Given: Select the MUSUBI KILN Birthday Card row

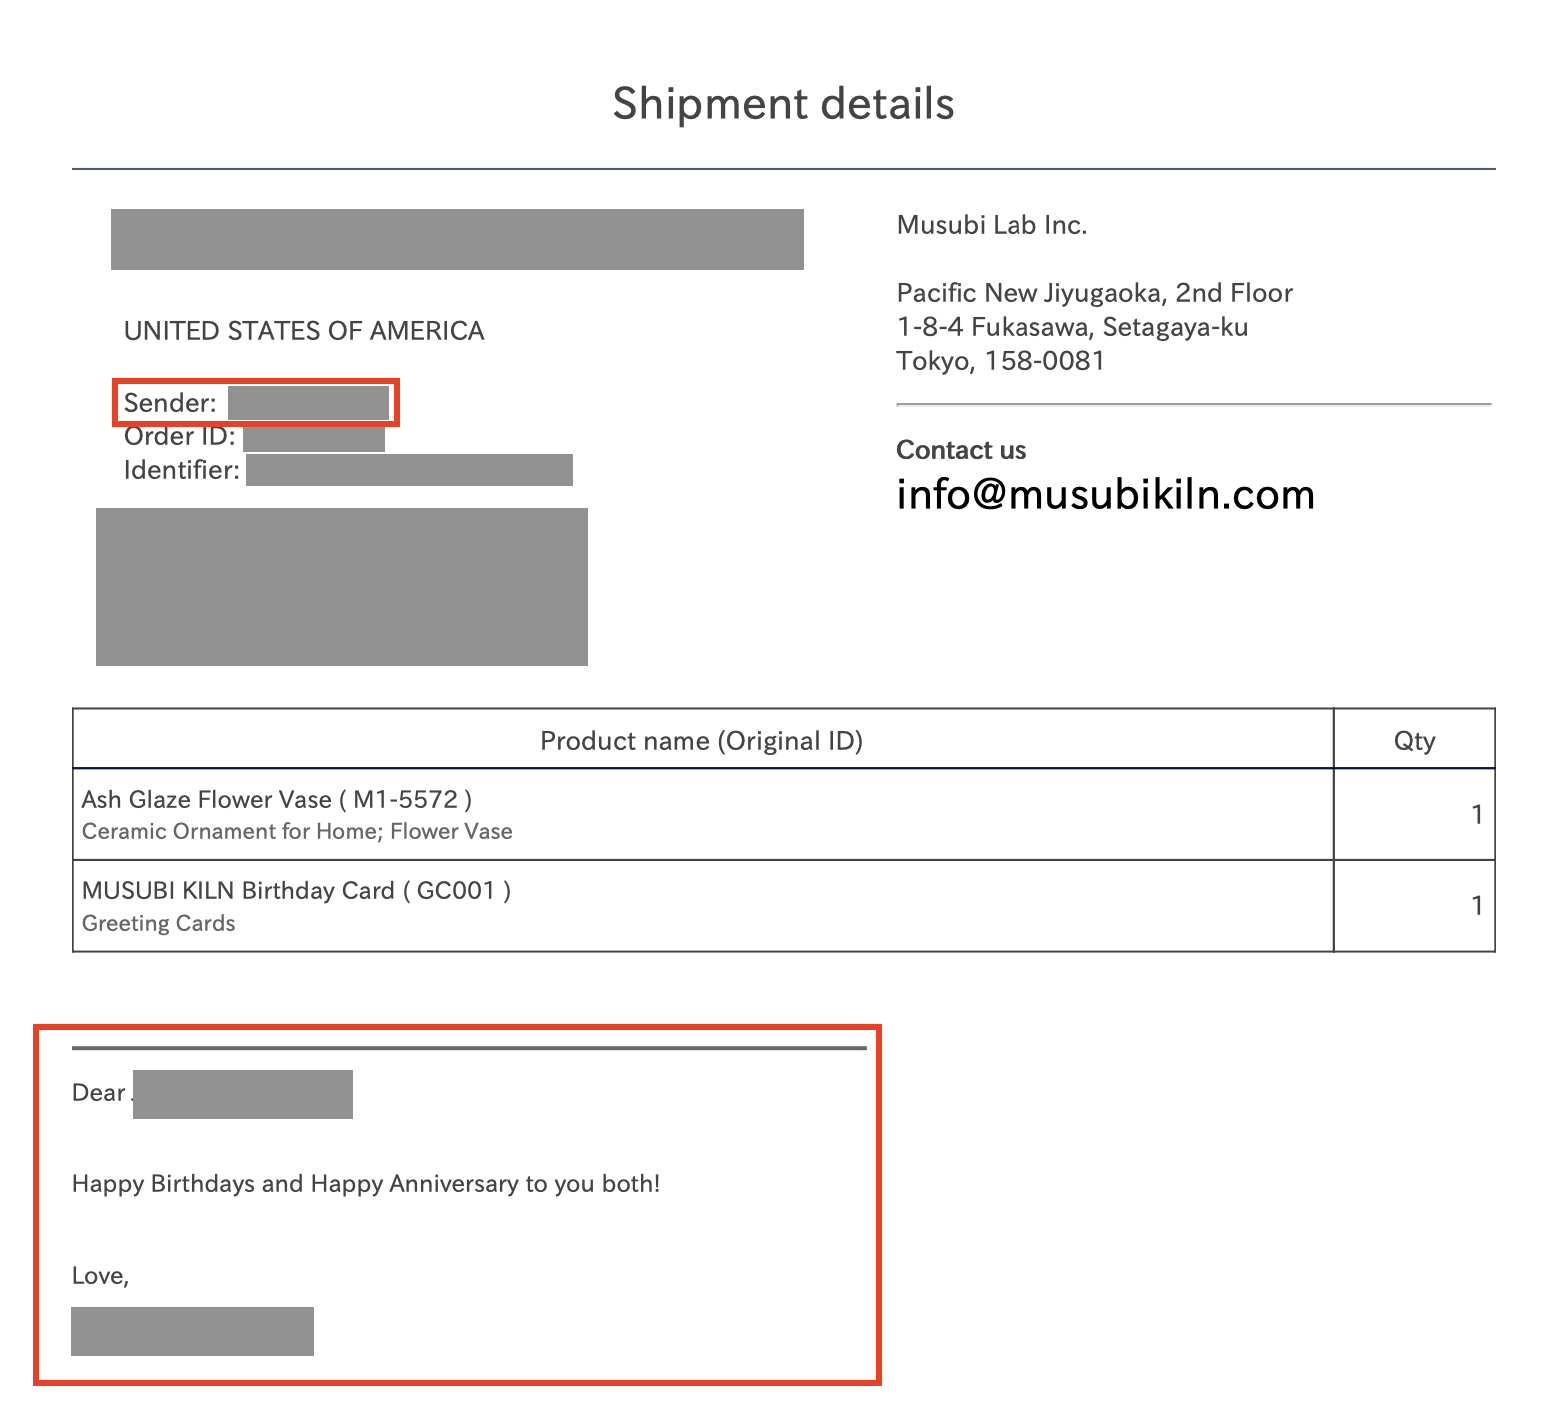Looking at the screenshot, I should point(784,906).
